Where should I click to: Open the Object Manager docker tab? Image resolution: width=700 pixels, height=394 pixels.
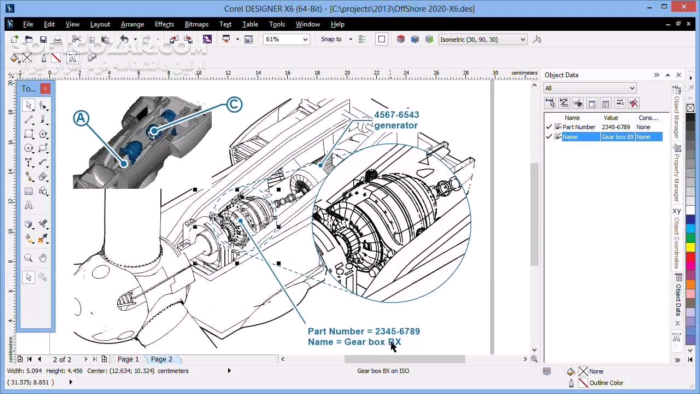(677, 112)
